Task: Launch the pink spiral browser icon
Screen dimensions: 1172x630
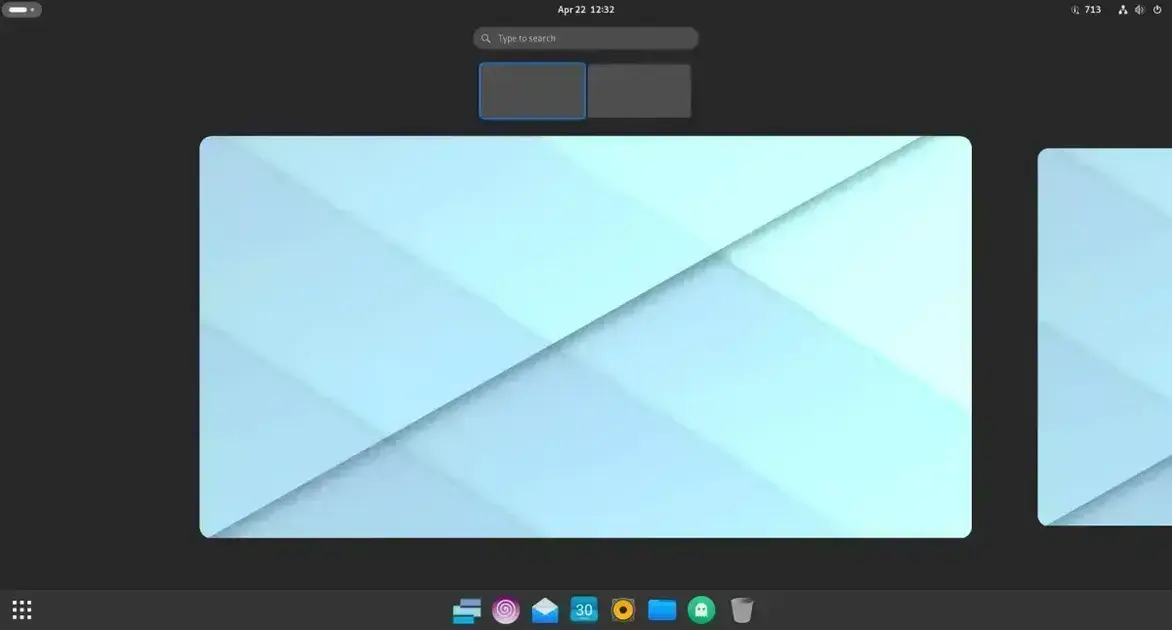Action: point(506,611)
